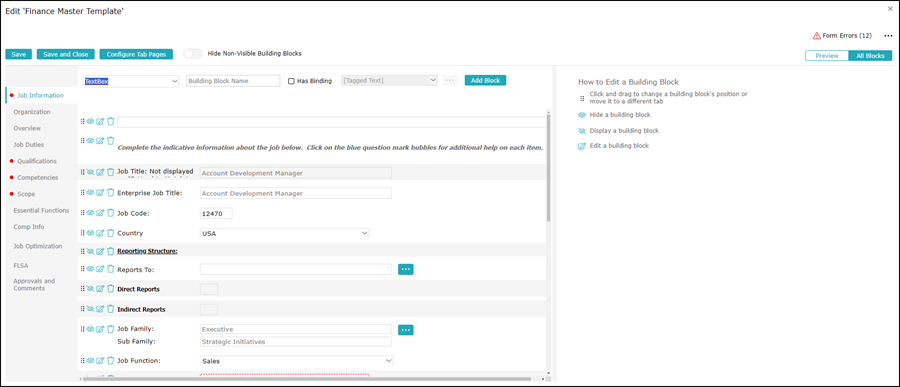Open the Job Optimization tab

38,246
